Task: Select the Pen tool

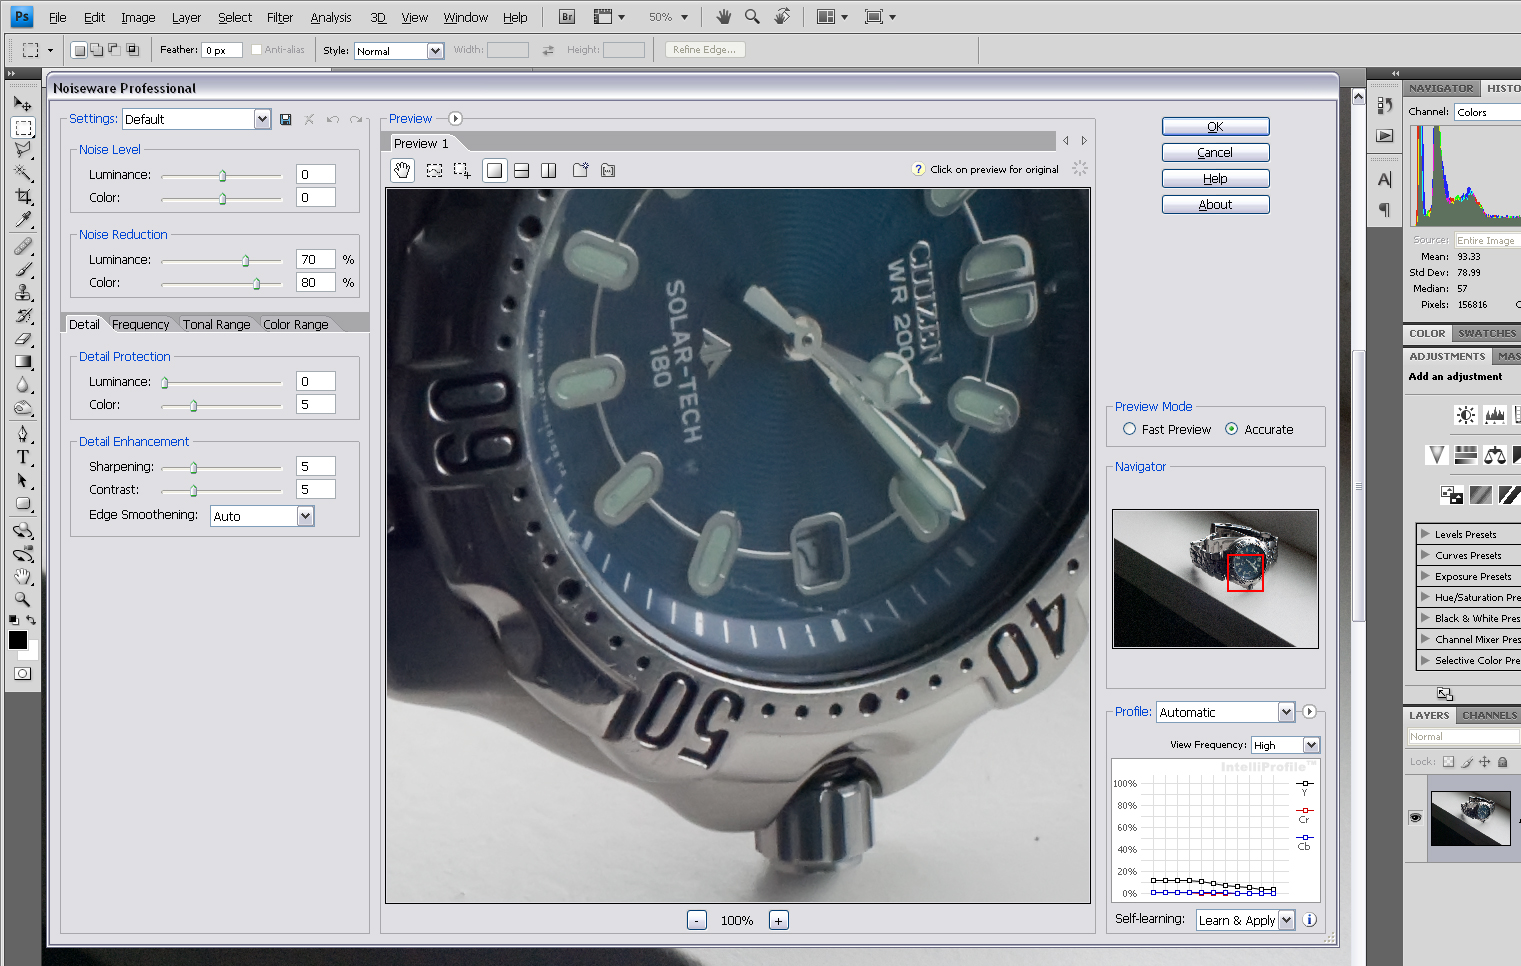Action: pos(23,434)
